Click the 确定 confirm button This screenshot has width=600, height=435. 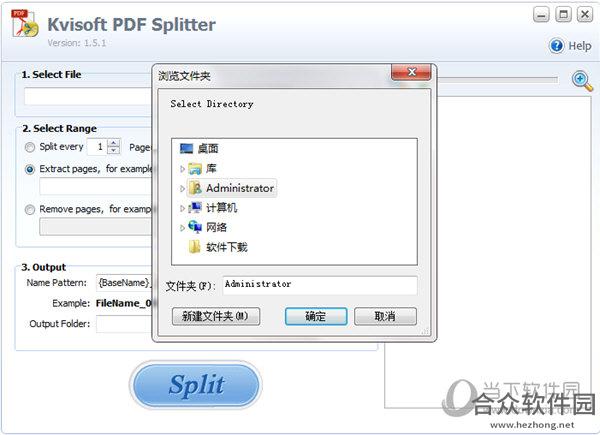coord(316,316)
